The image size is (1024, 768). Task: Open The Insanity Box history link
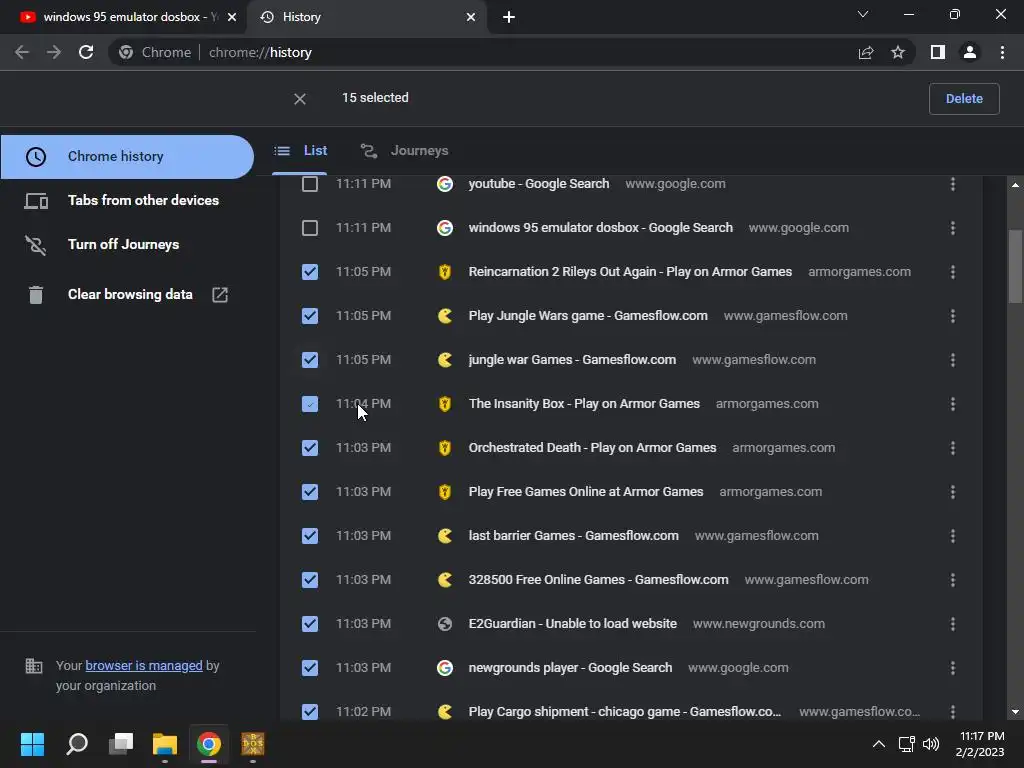(584, 404)
